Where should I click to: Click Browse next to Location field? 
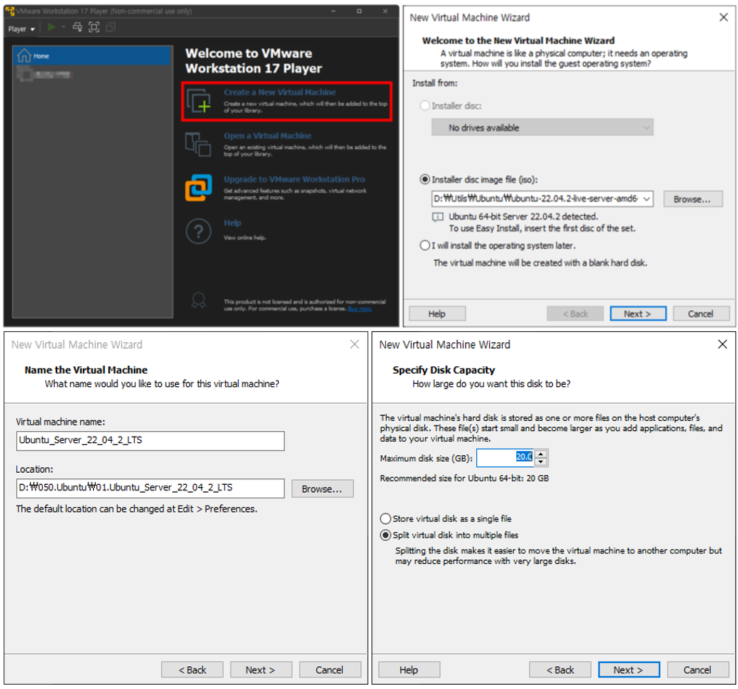(x=322, y=489)
